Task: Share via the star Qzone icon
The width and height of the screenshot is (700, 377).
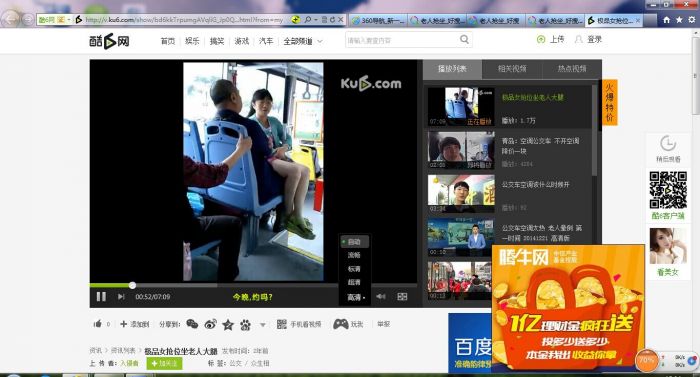Action: click(228, 325)
